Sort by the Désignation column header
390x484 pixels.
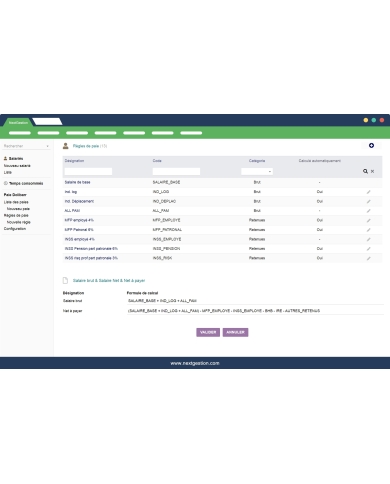74,161
